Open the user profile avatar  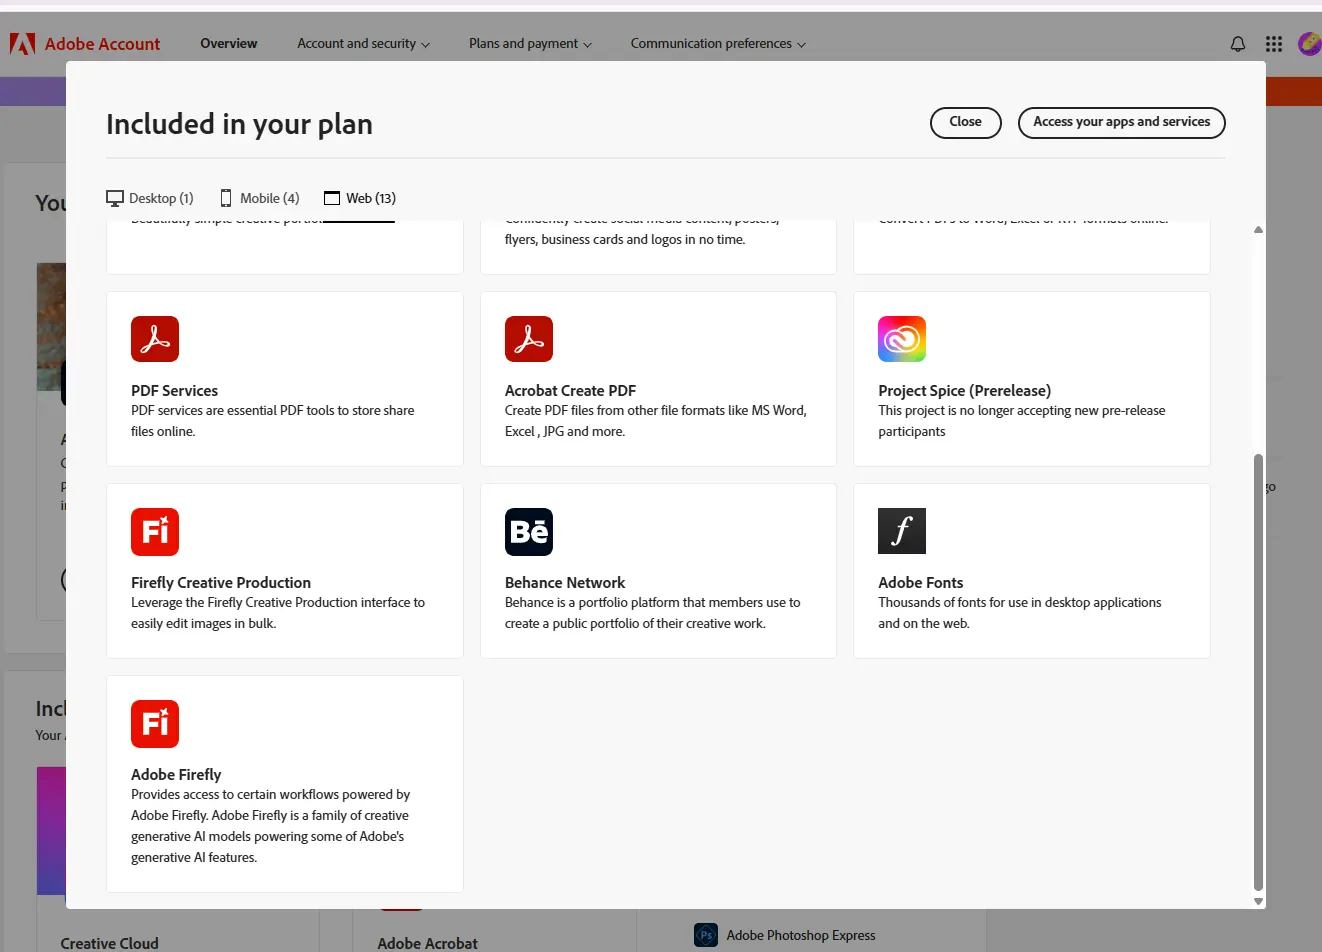click(x=1309, y=44)
